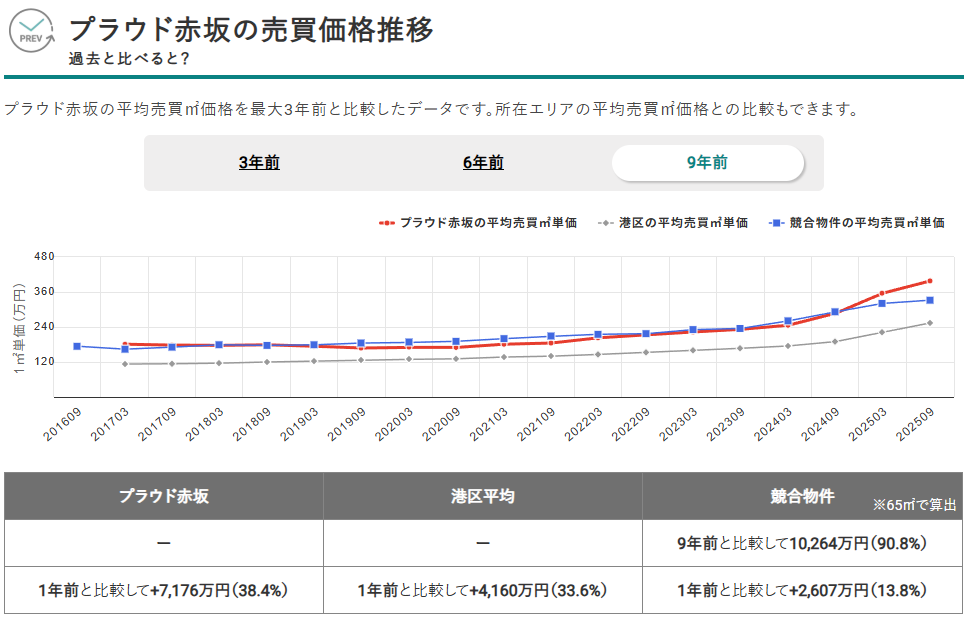Click the プラウド赤坂の売買価格推移 heading
This screenshot has height=618, width=971.
[x=251, y=30]
